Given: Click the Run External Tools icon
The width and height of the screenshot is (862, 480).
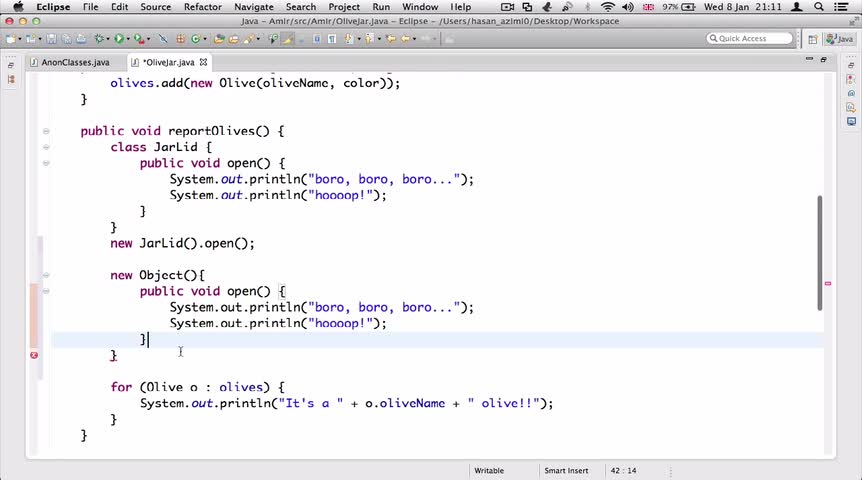Looking at the screenshot, I should pos(139,39).
